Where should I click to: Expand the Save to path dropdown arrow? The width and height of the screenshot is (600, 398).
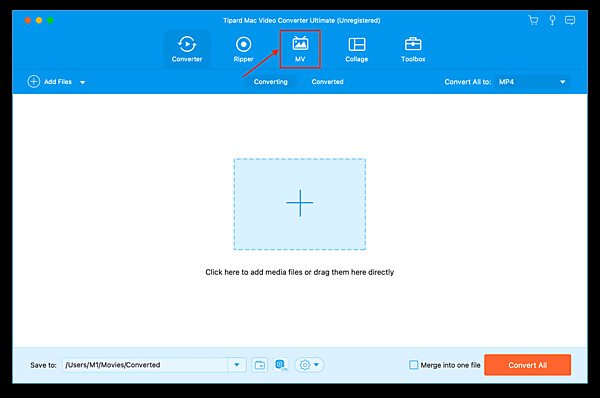[236, 365]
